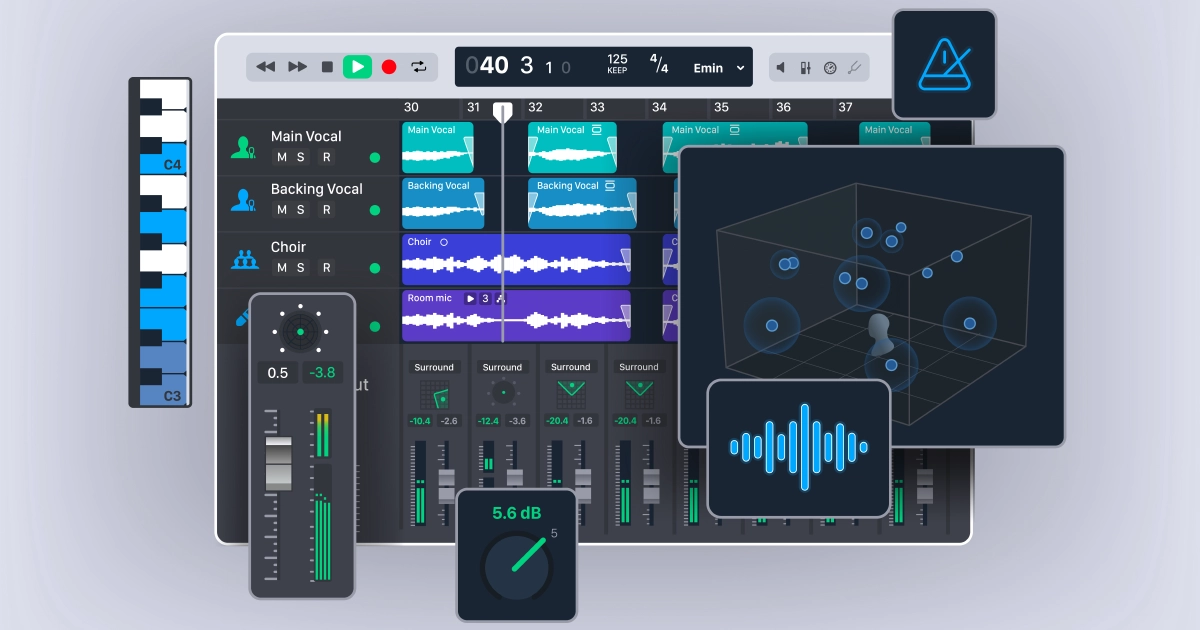Click the 5.6 dB gain knob
Screen dimensions: 1200x630
517,568
